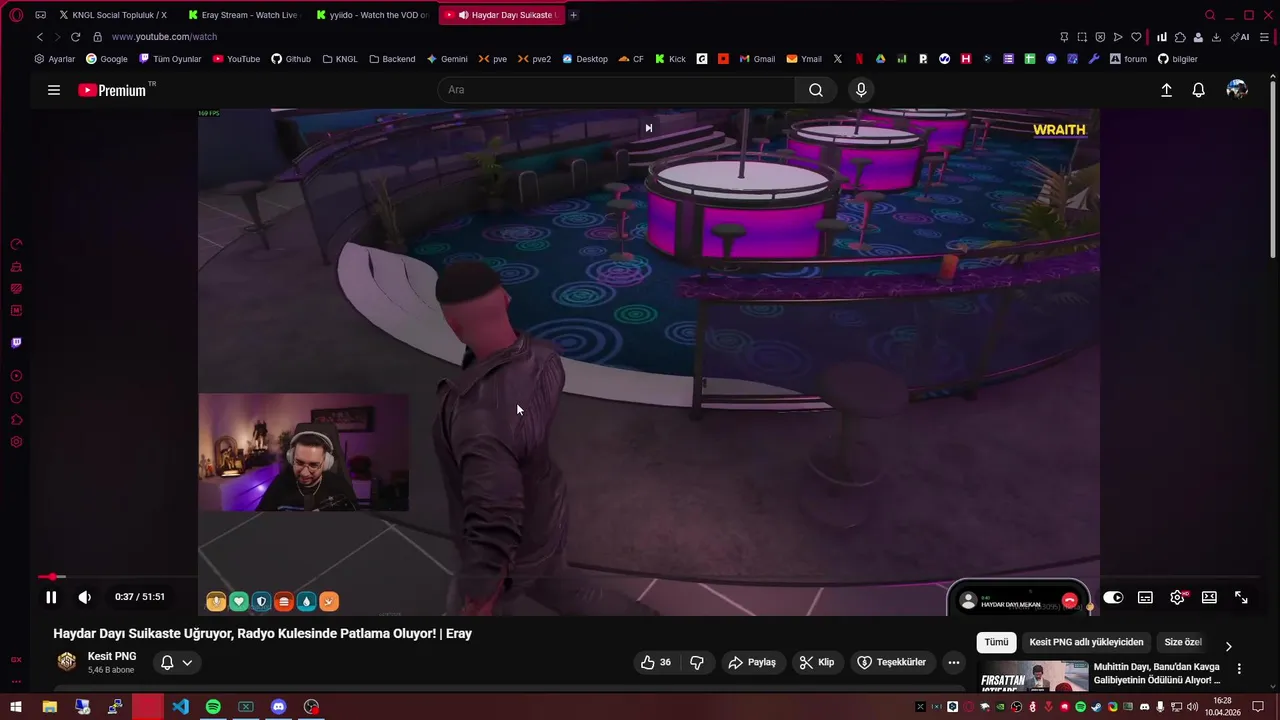Open the KNGL bookmark folder
The height and width of the screenshot is (720, 1280).
click(x=340, y=59)
